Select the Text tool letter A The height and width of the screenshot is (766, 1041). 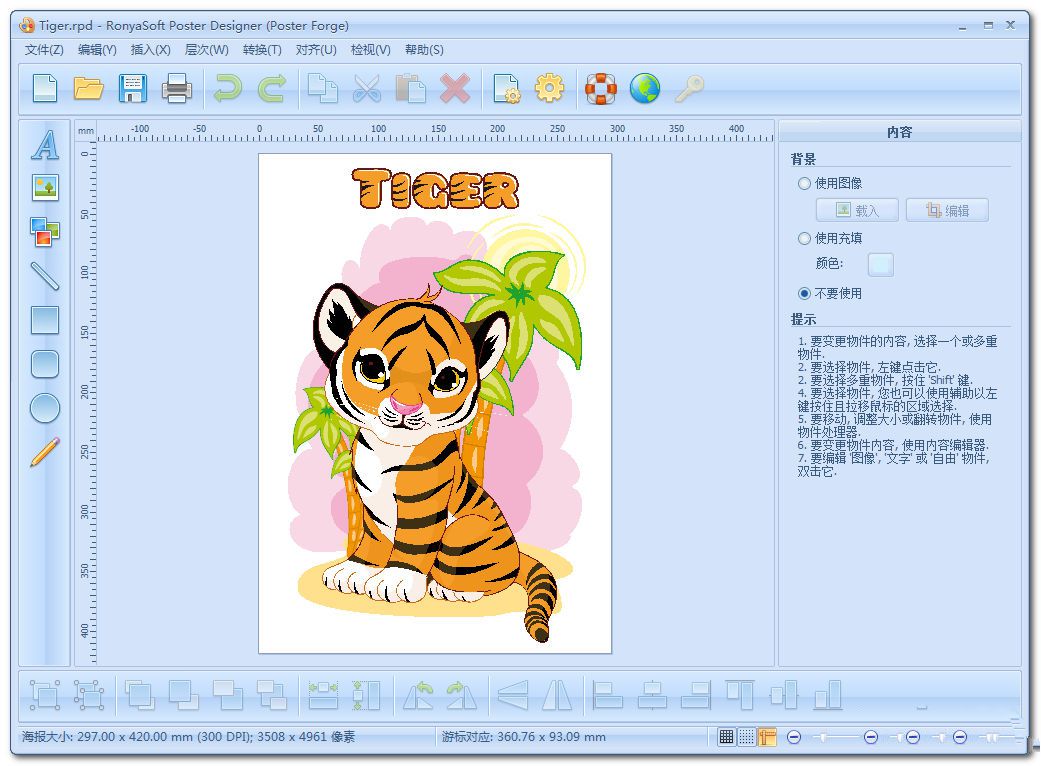44,145
